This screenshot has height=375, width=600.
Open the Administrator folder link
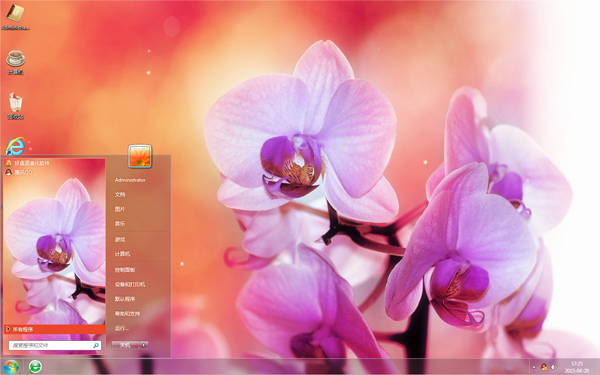pyautogui.click(x=130, y=180)
